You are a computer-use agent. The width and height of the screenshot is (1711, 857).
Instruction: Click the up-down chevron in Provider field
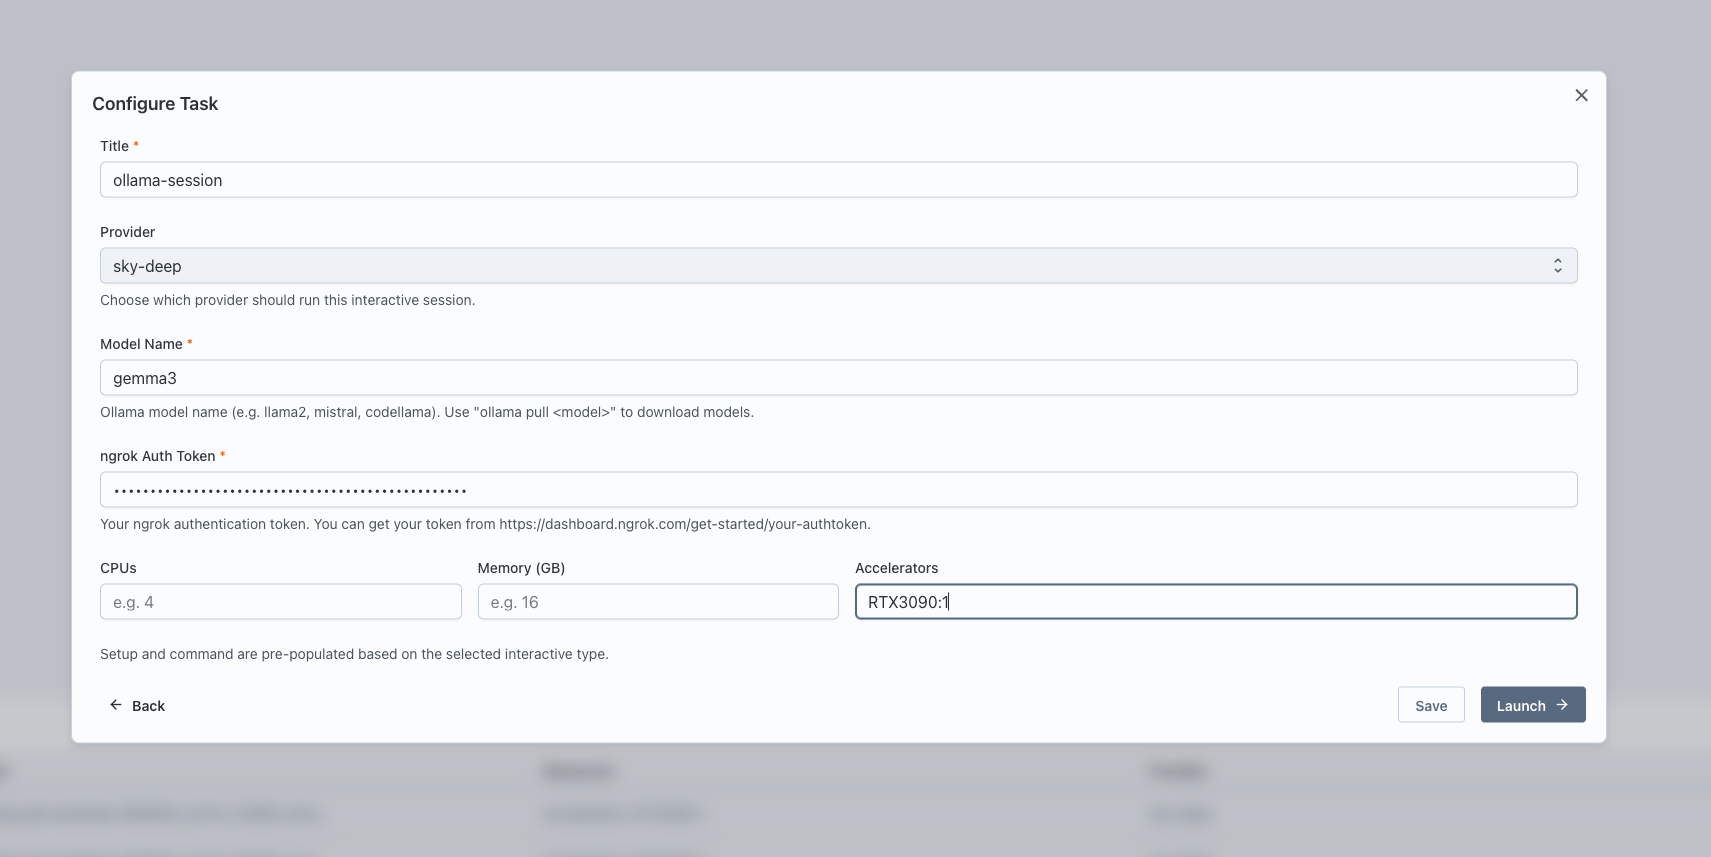1557,266
